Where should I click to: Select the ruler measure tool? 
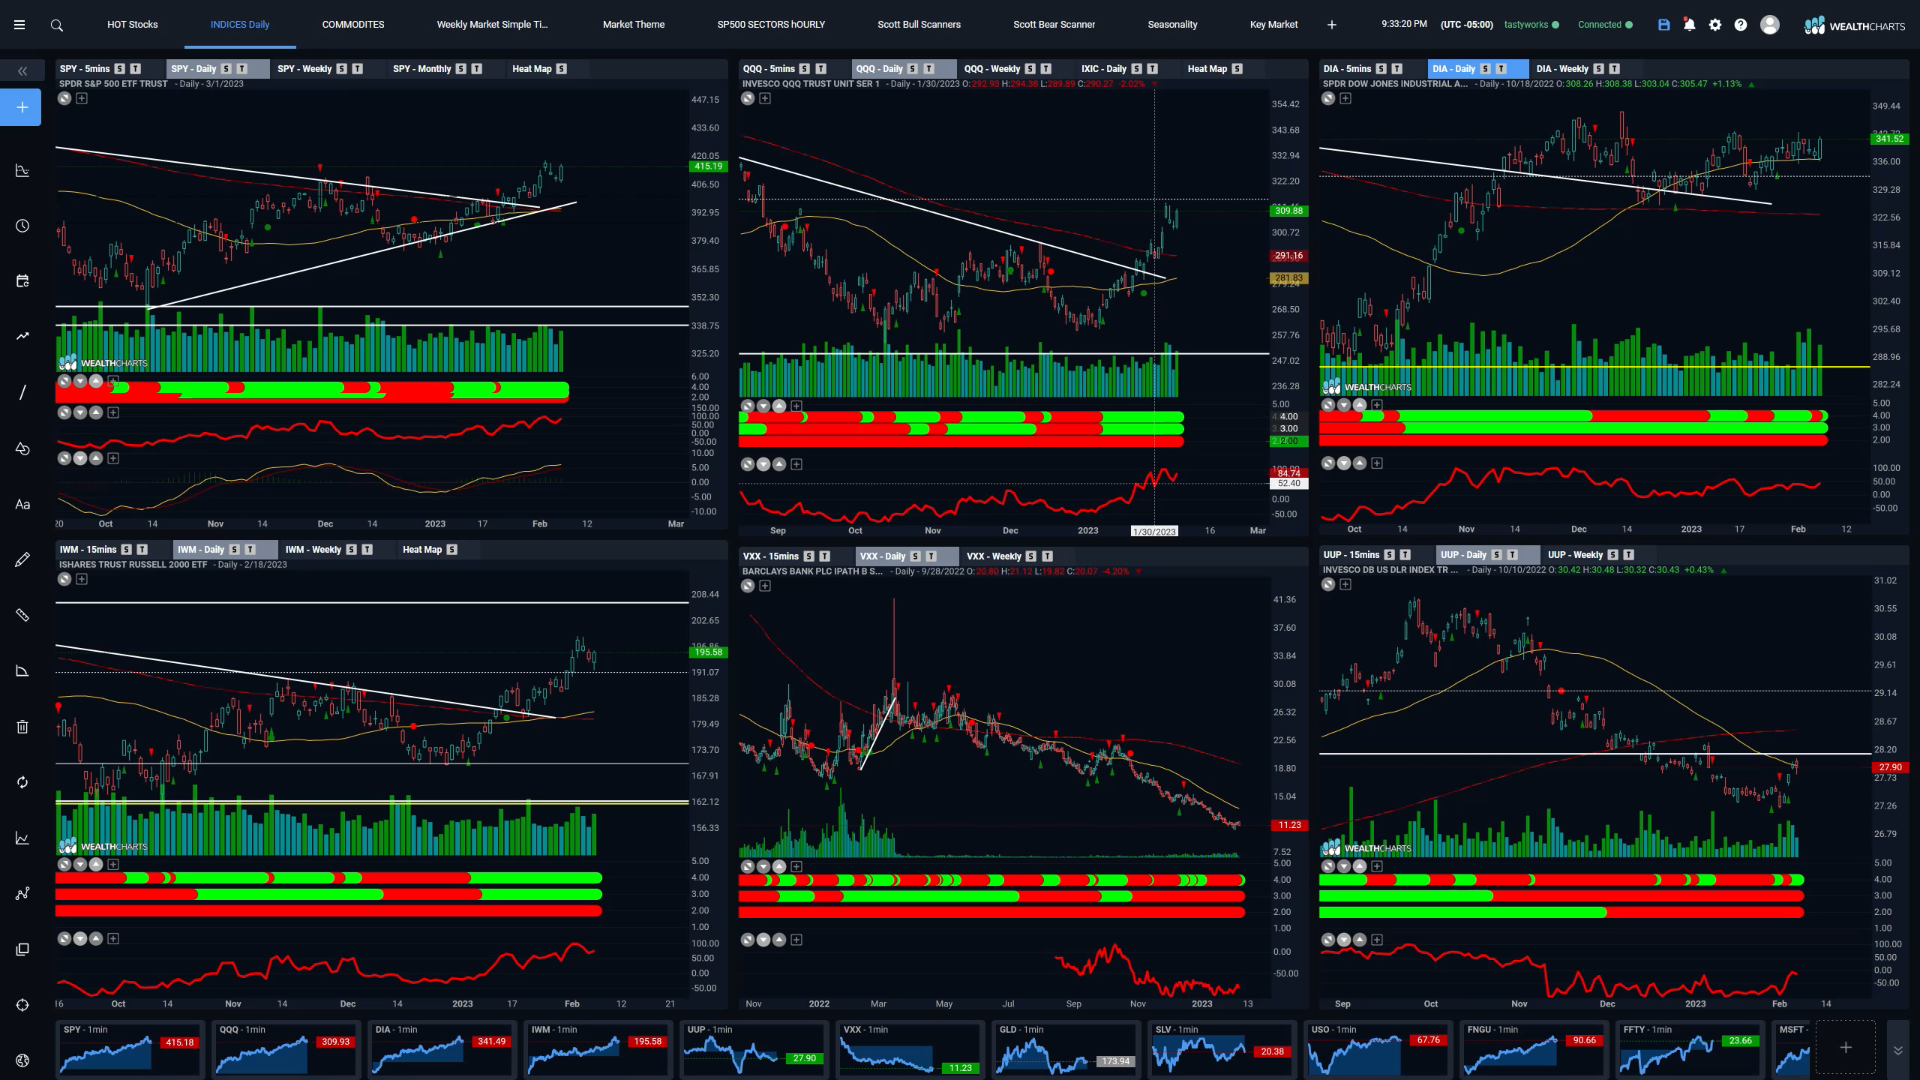22,615
